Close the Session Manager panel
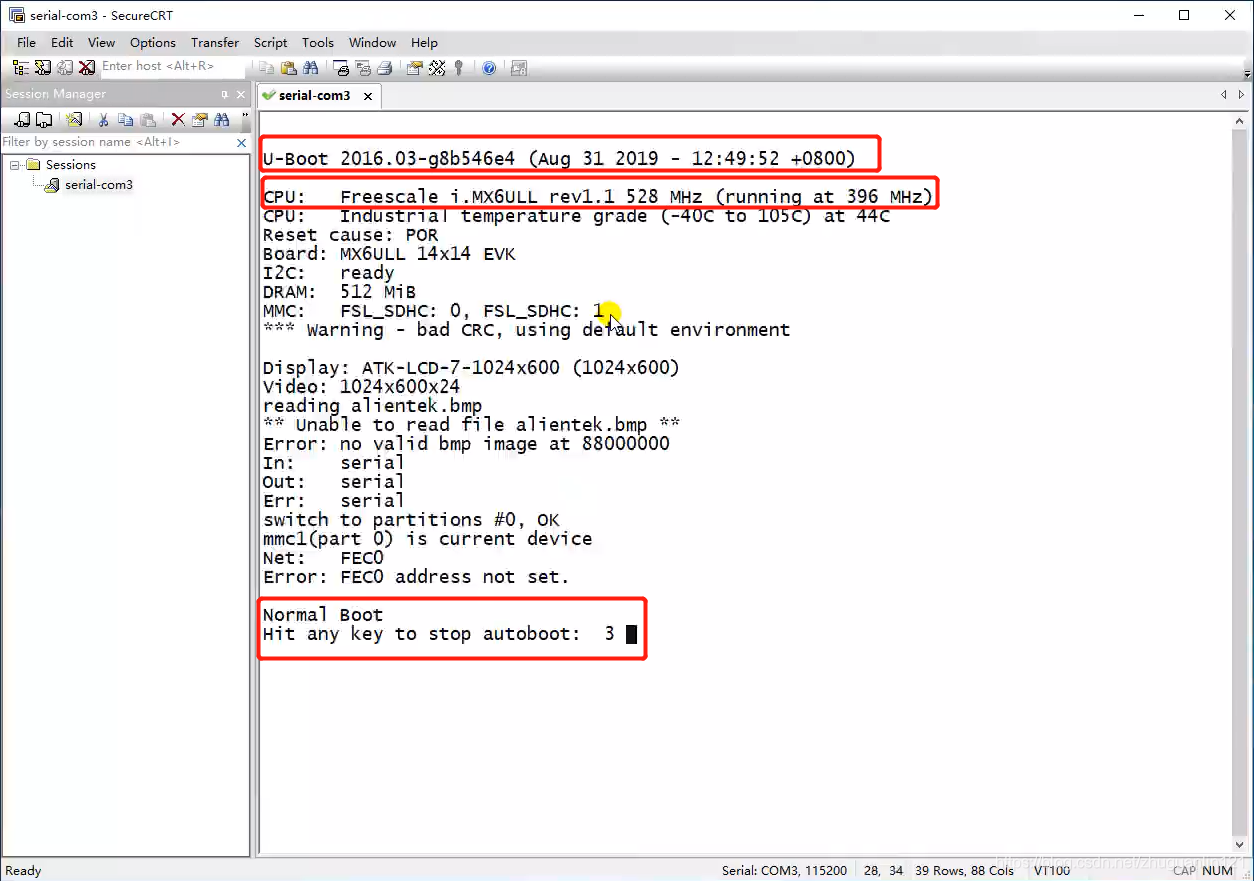This screenshot has width=1254, height=881. click(240, 94)
